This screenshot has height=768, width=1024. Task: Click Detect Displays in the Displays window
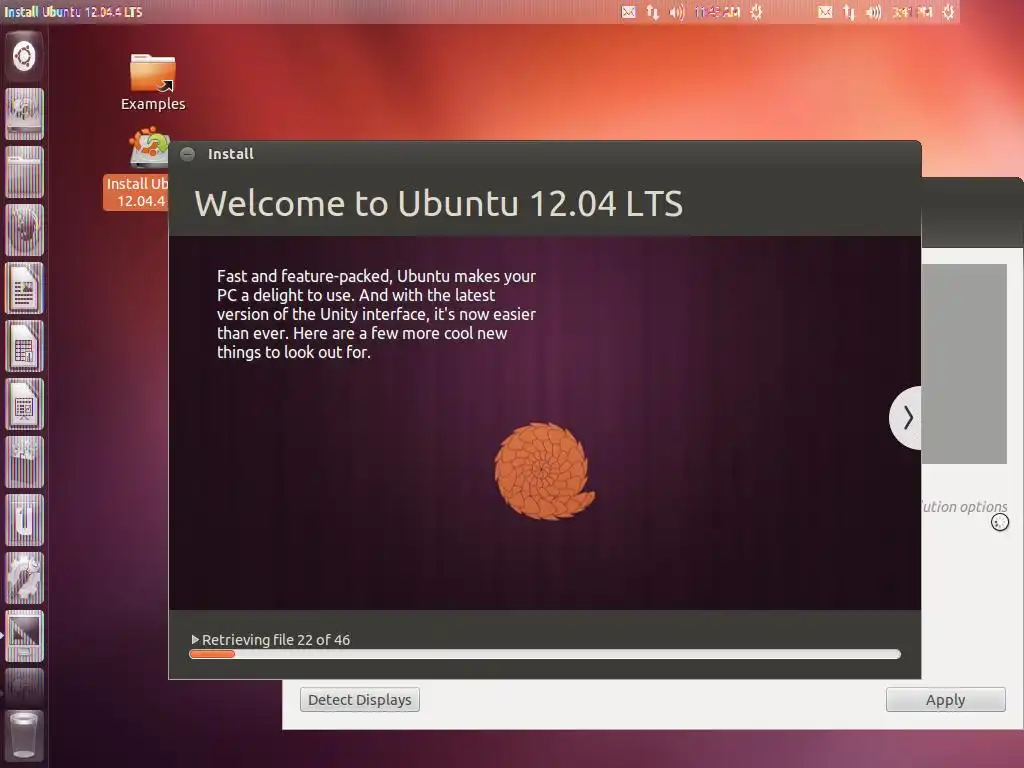pyautogui.click(x=360, y=699)
